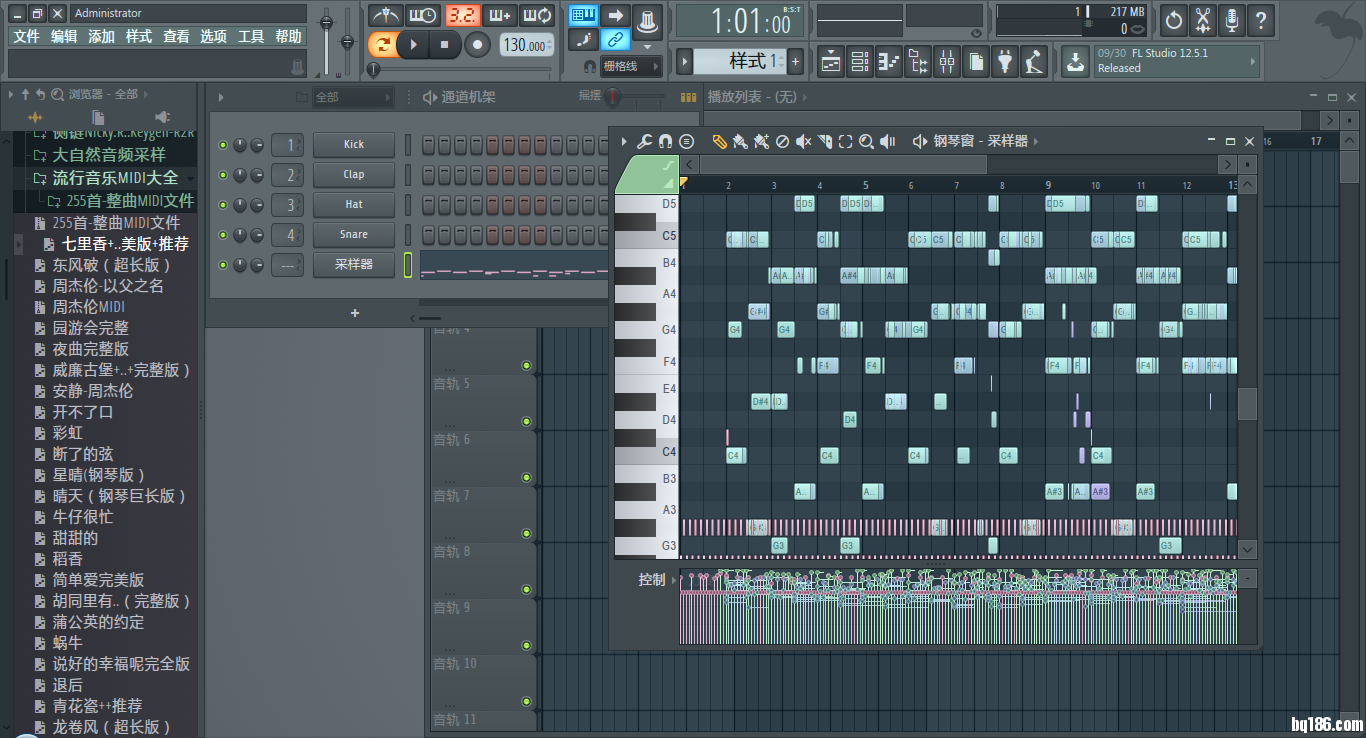
Task: Open the 帮助 menu
Action: (288, 36)
